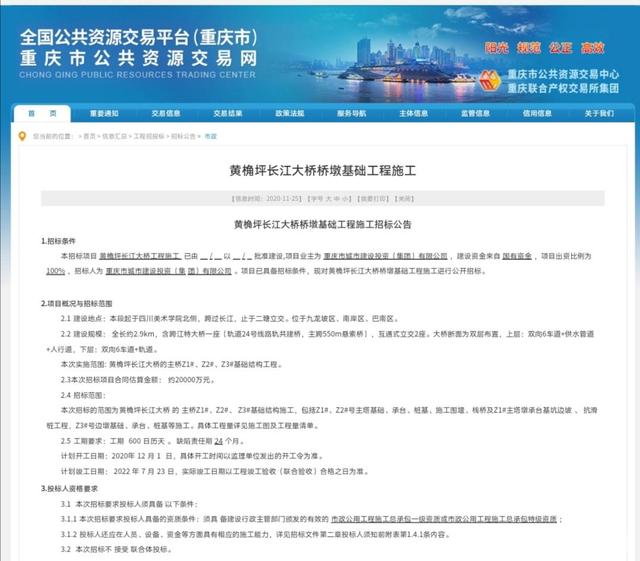The height and width of the screenshot is (561, 640).
Task: Click the 重庆联合产权交易所集团 header text
Action: (x=563, y=88)
